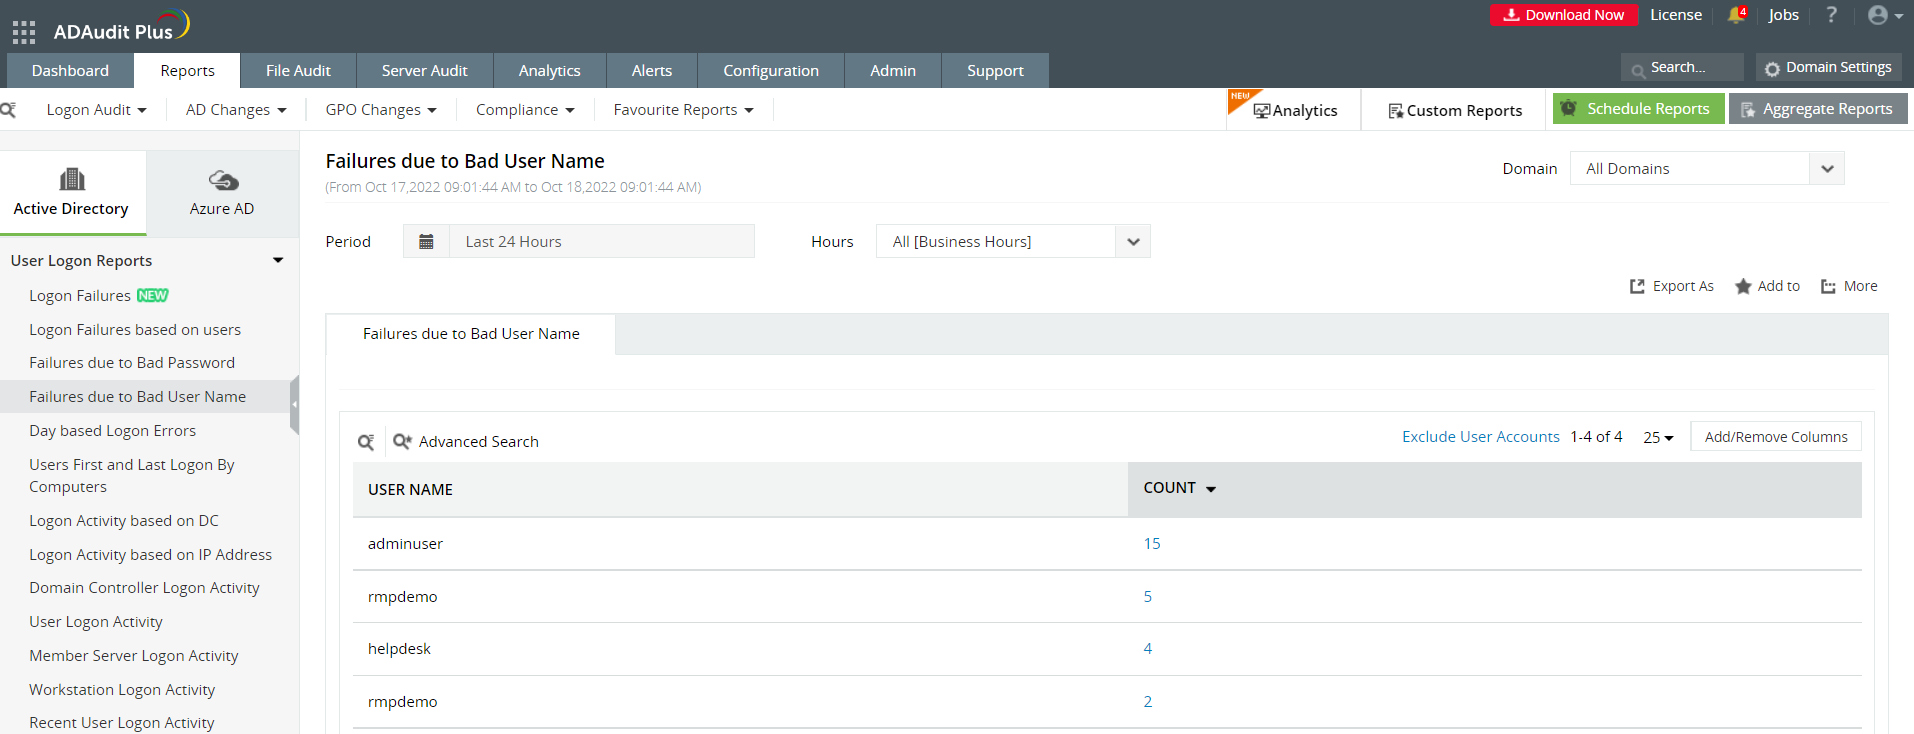The width and height of the screenshot is (1914, 734).
Task: Open the Domain dropdown list
Action: [x=1826, y=169]
